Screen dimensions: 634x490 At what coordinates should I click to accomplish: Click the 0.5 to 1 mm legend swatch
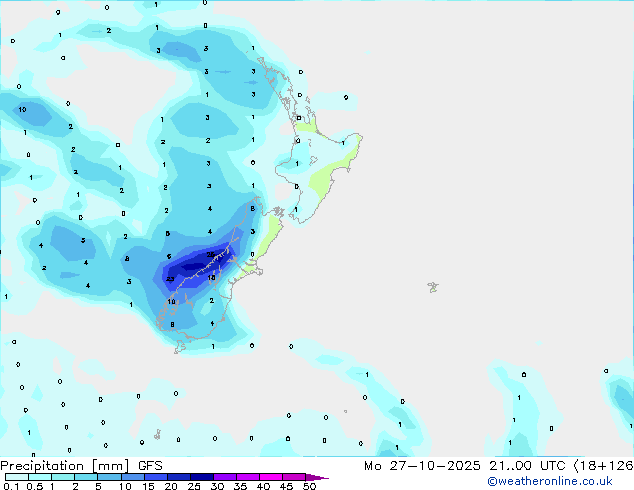pyautogui.click(x=40, y=477)
